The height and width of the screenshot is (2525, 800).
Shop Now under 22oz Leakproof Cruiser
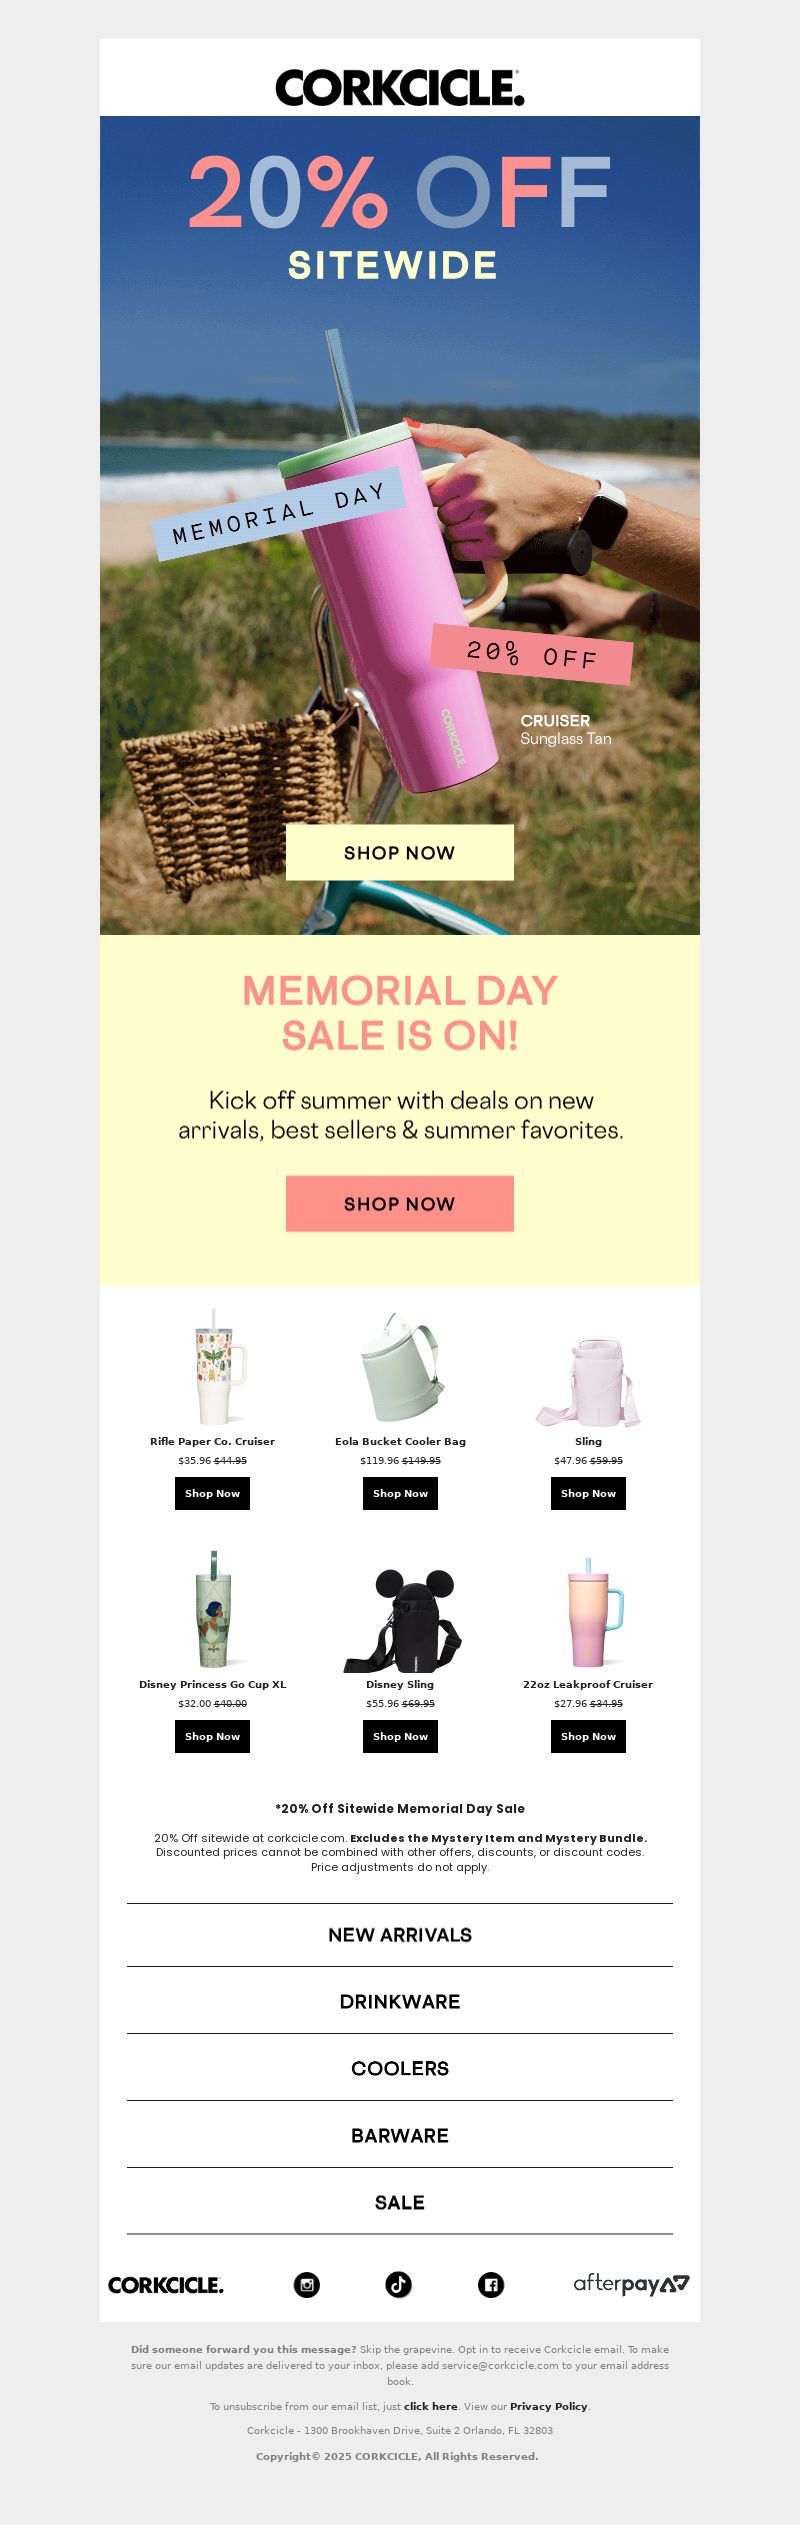pyautogui.click(x=588, y=1736)
